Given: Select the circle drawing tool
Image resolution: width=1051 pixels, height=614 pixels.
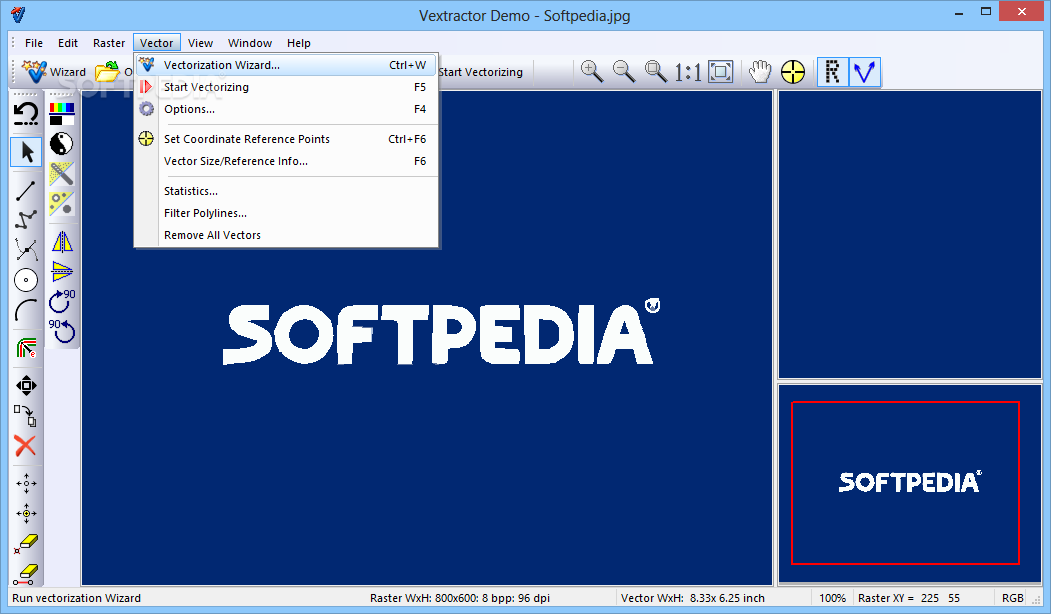Looking at the screenshot, I should tap(26, 280).
